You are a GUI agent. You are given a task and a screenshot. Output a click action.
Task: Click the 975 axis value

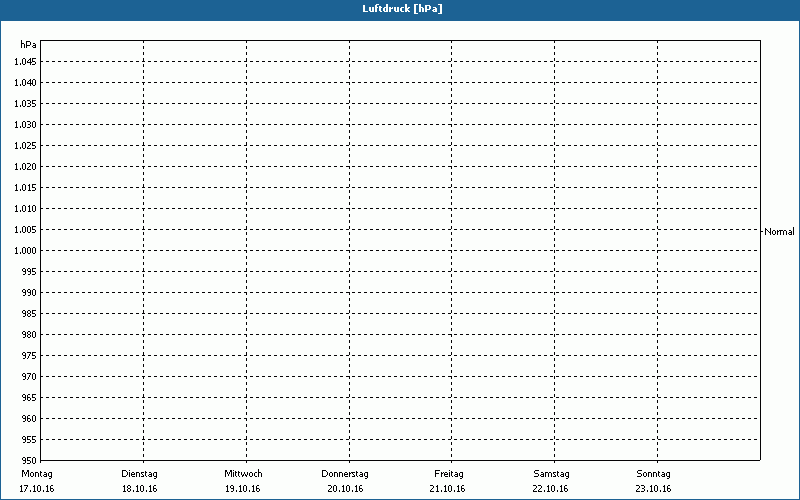tap(29, 356)
